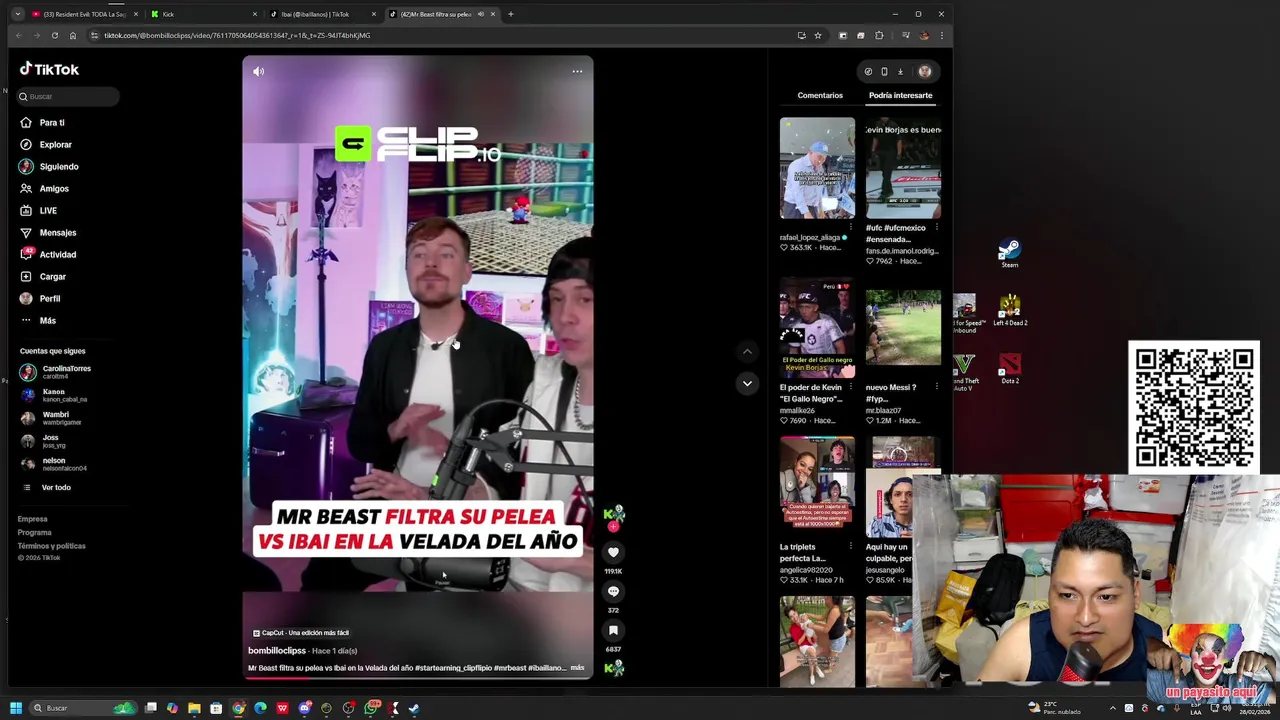Screen dimensions: 1280x720
Task: Open the Steam desktop shortcut
Action: tap(1010, 253)
